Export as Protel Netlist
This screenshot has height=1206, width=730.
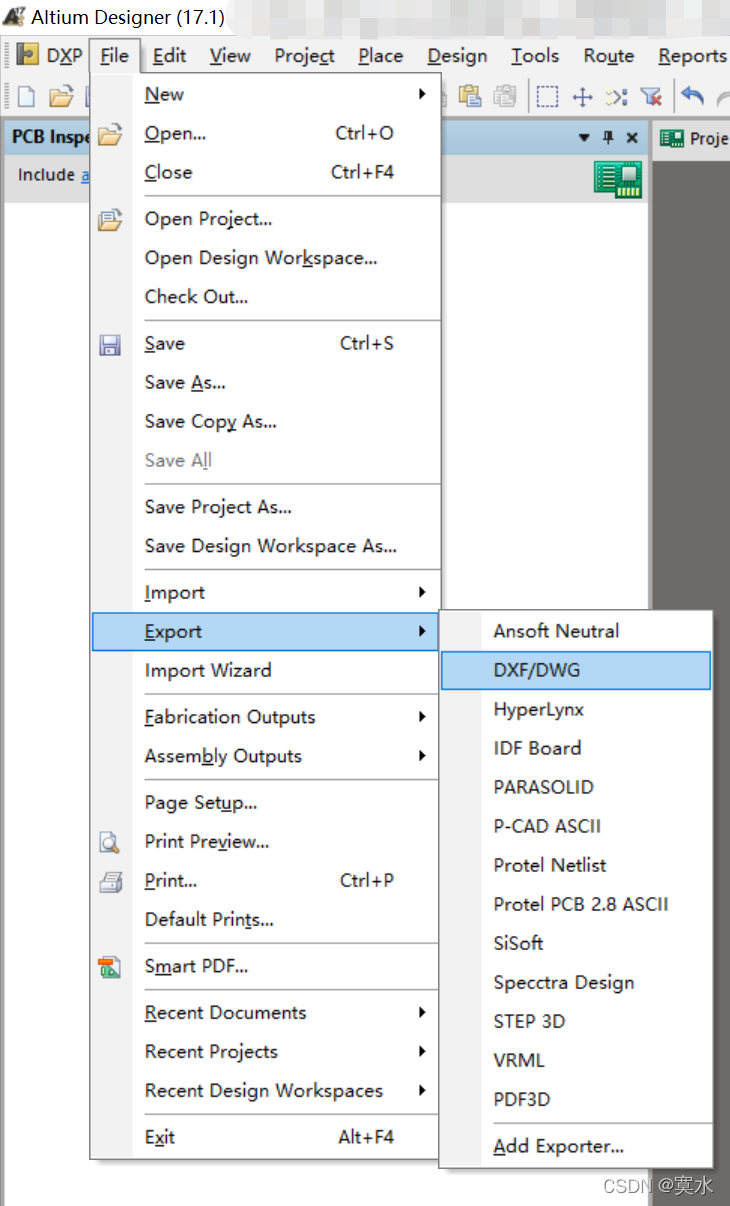(576, 866)
